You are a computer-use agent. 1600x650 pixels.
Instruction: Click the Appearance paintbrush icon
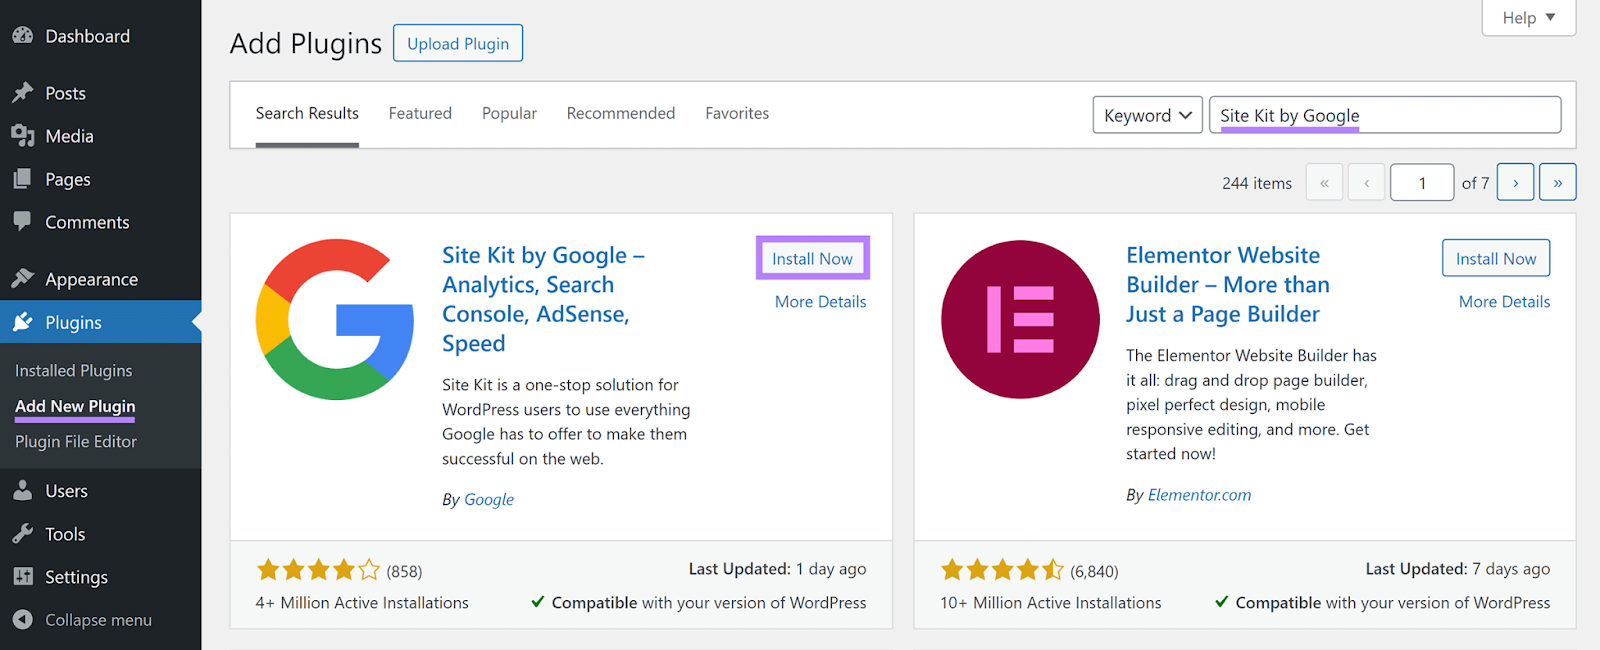[23, 279]
